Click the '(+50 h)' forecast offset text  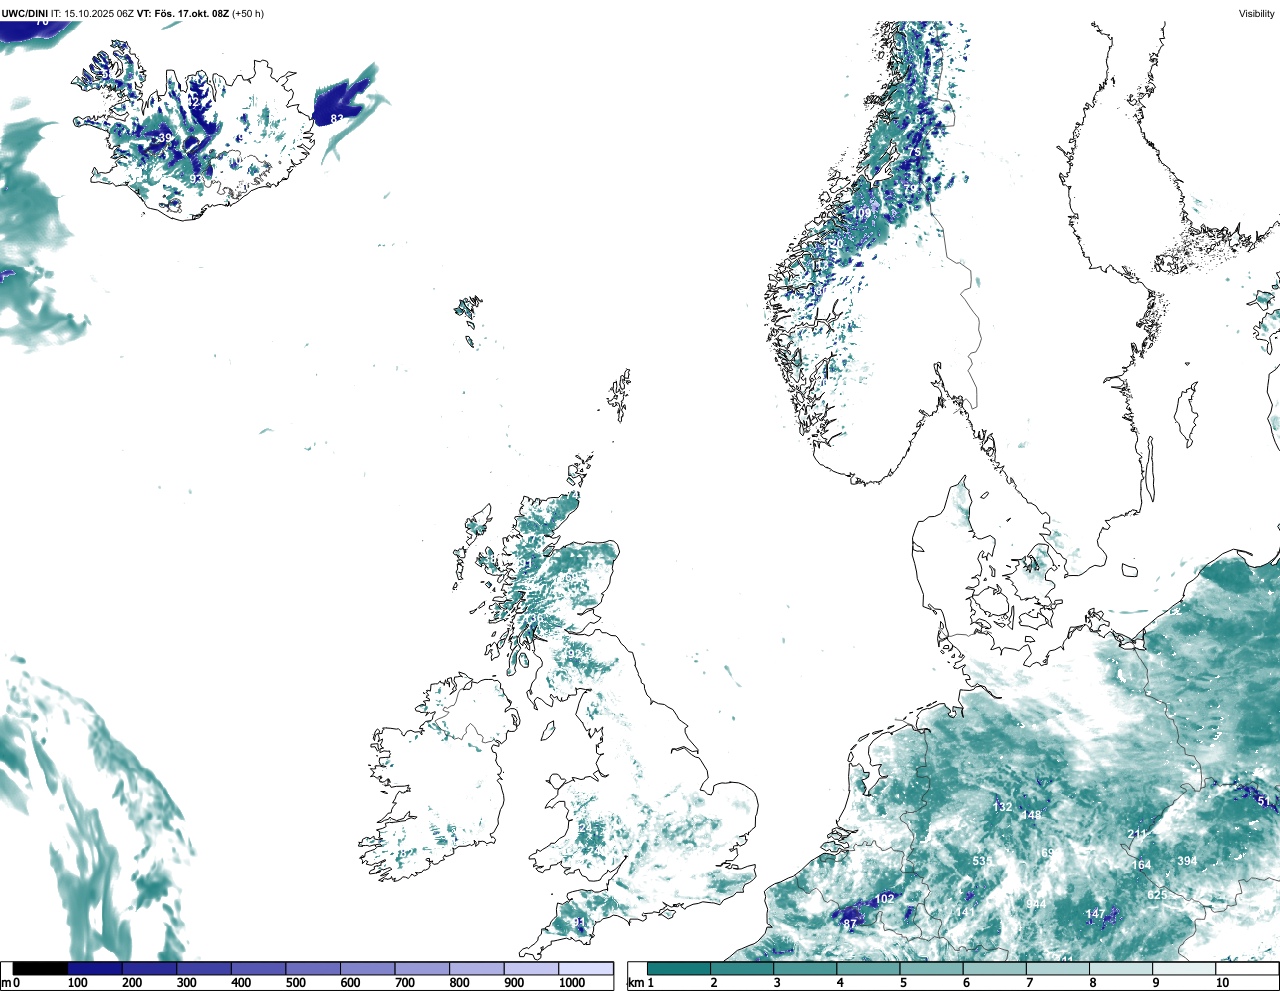coord(248,14)
